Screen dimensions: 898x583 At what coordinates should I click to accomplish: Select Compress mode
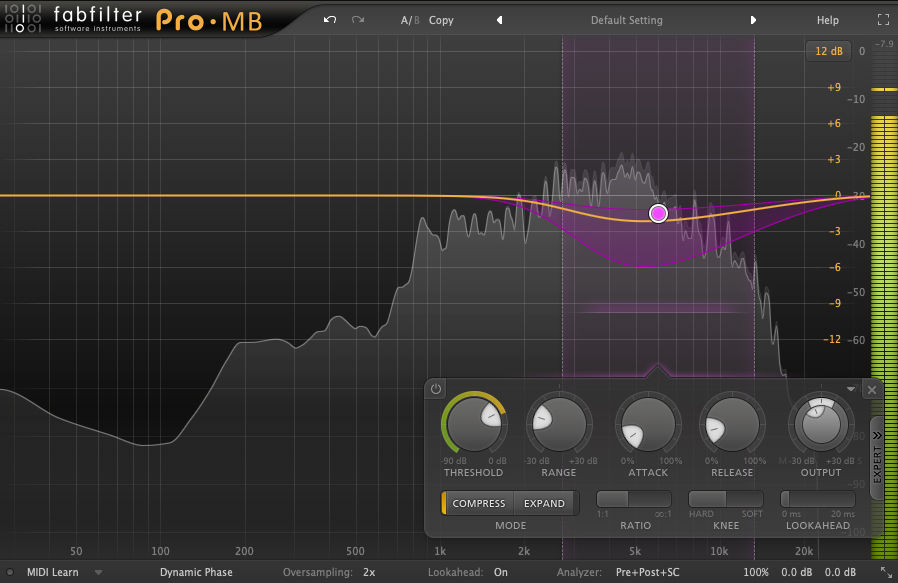pyautogui.click(x=478, y=503)
